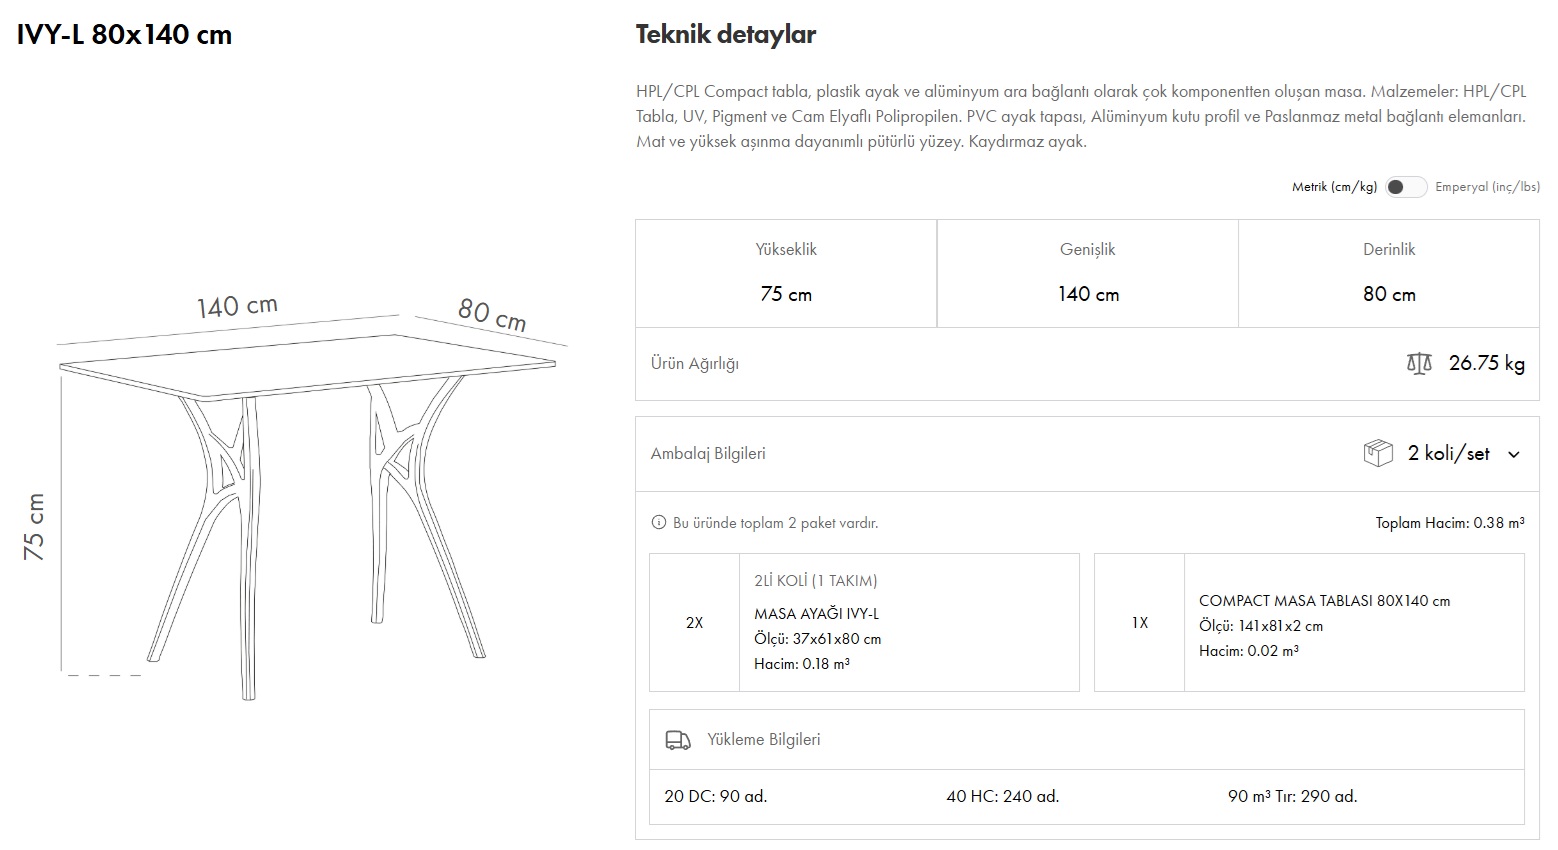
Task: Click the delivery truck icon
Action: (x=678, y=740)
